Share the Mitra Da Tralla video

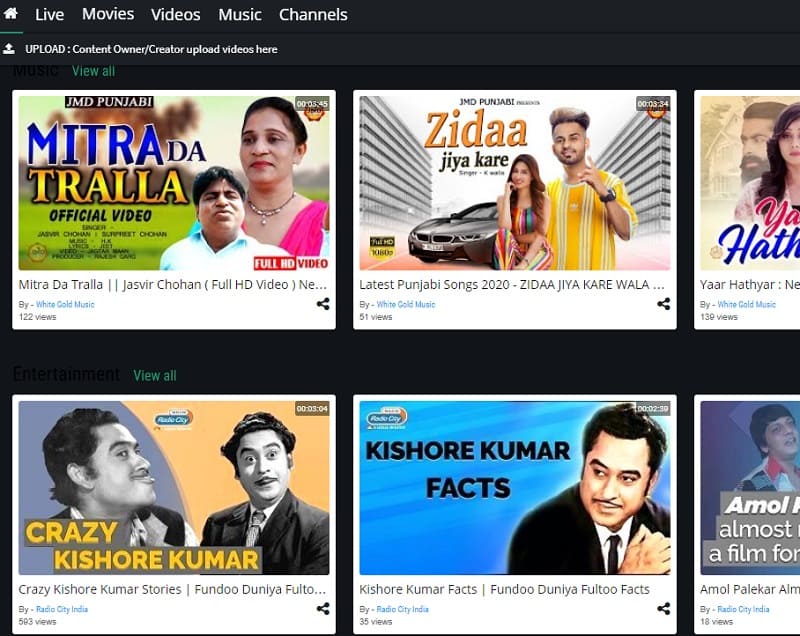pyautogui.click(x=323, y=304)
